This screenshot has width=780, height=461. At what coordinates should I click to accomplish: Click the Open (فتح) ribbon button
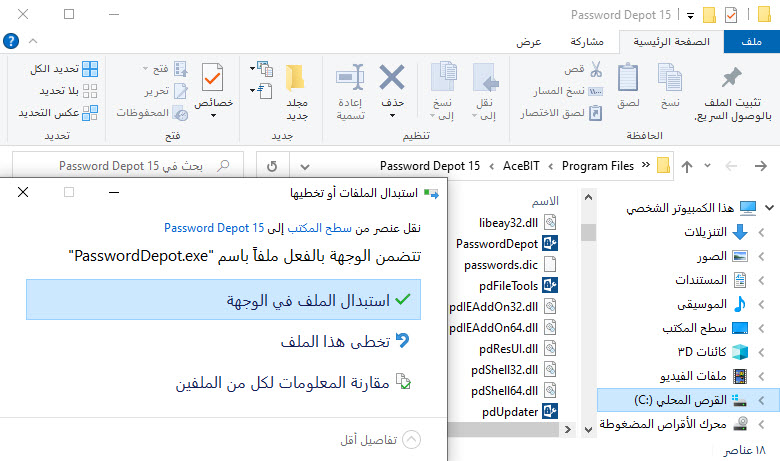pos(166,69)
